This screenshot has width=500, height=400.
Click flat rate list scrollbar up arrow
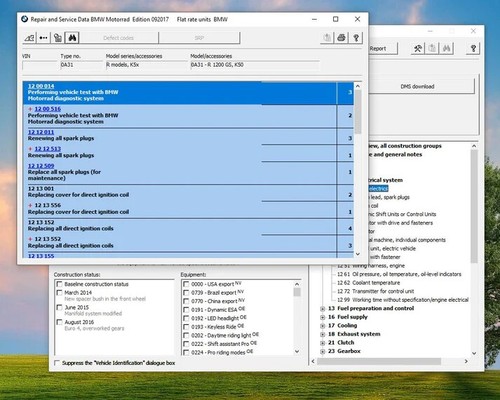click(358, 86)
